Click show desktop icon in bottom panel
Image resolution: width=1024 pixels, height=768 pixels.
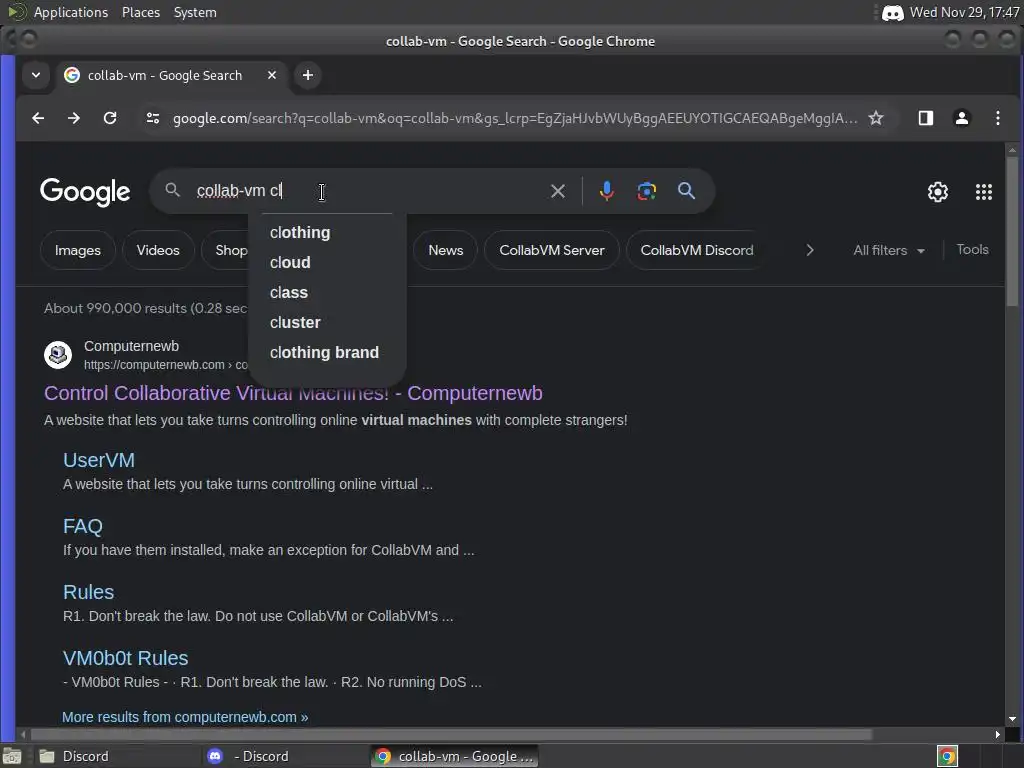point(12,756)
